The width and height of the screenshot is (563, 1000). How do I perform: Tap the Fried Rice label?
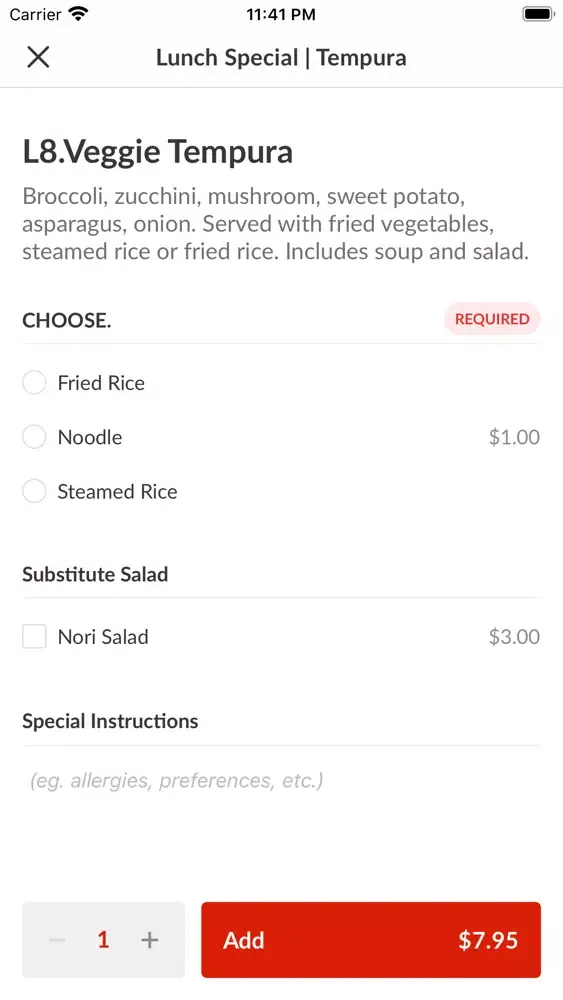pyautogui.click(x=101, y=383)
